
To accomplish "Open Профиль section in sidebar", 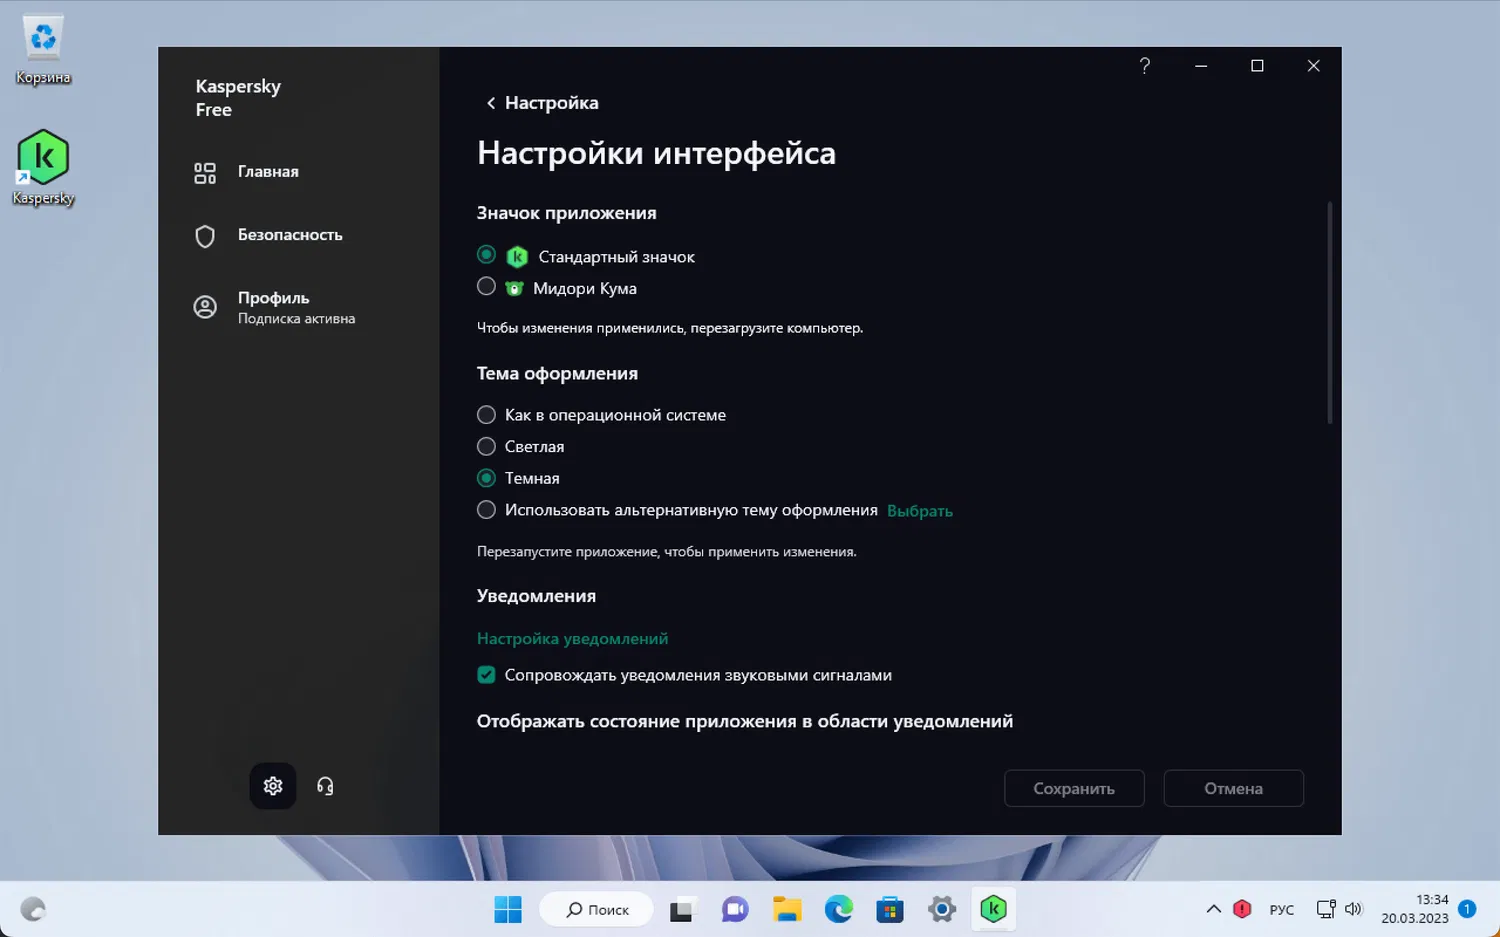I will 274,298.
